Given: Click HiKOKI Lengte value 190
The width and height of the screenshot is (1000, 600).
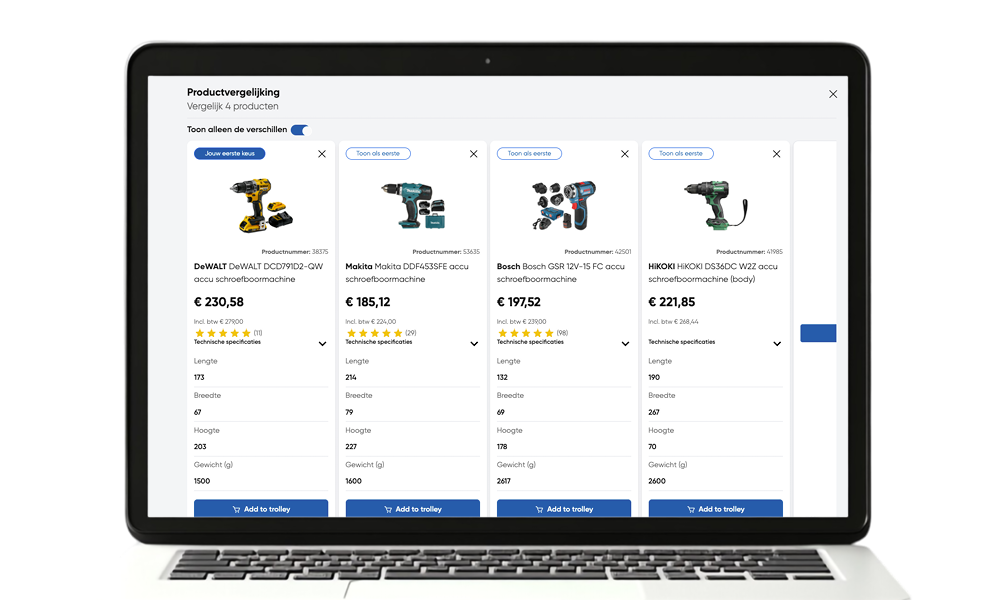Looking at the screenshot, I should 654,377.
